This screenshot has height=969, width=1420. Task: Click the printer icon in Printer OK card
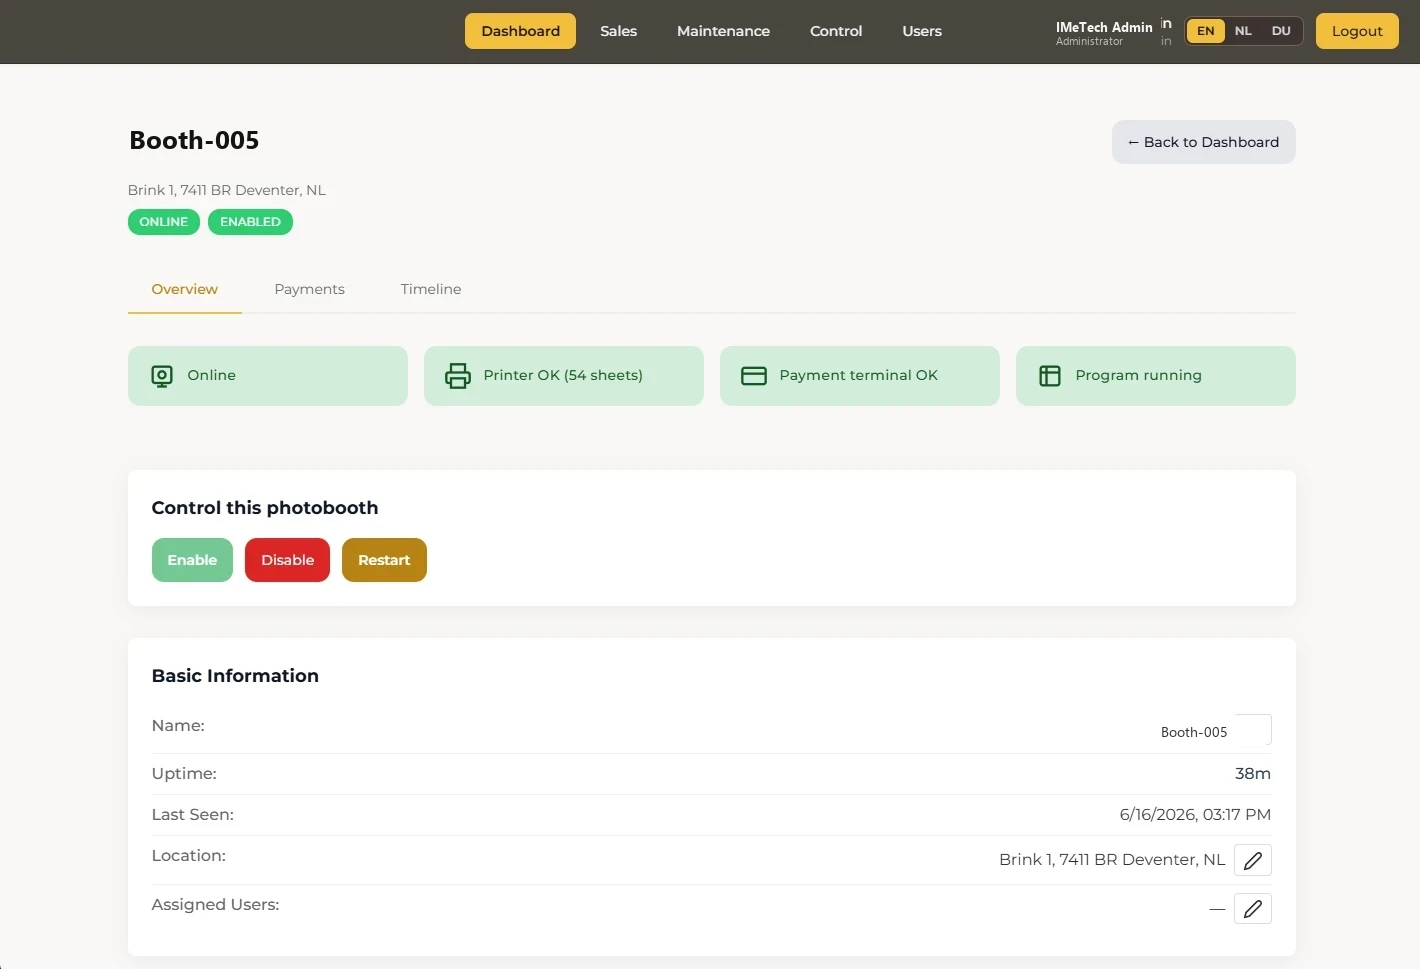pyautogui.click(x=458, y=376)
